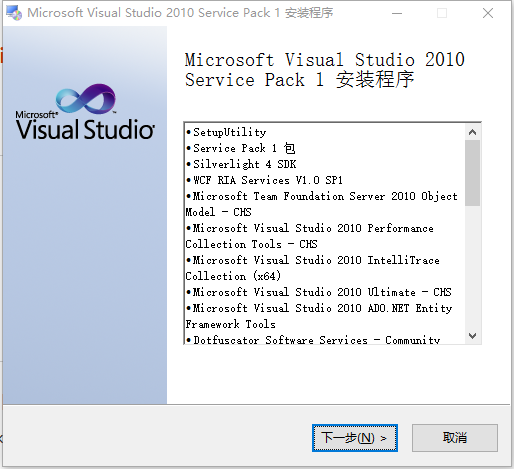Click the scroll up arrow in component list
Viewport: 514px width, 469px height.
click(x=472, y=132)
